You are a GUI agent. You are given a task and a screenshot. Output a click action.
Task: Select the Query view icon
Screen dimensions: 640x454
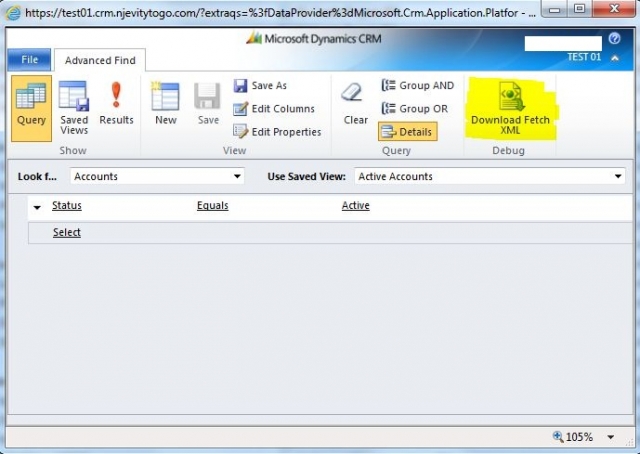[x=31, y=108]
